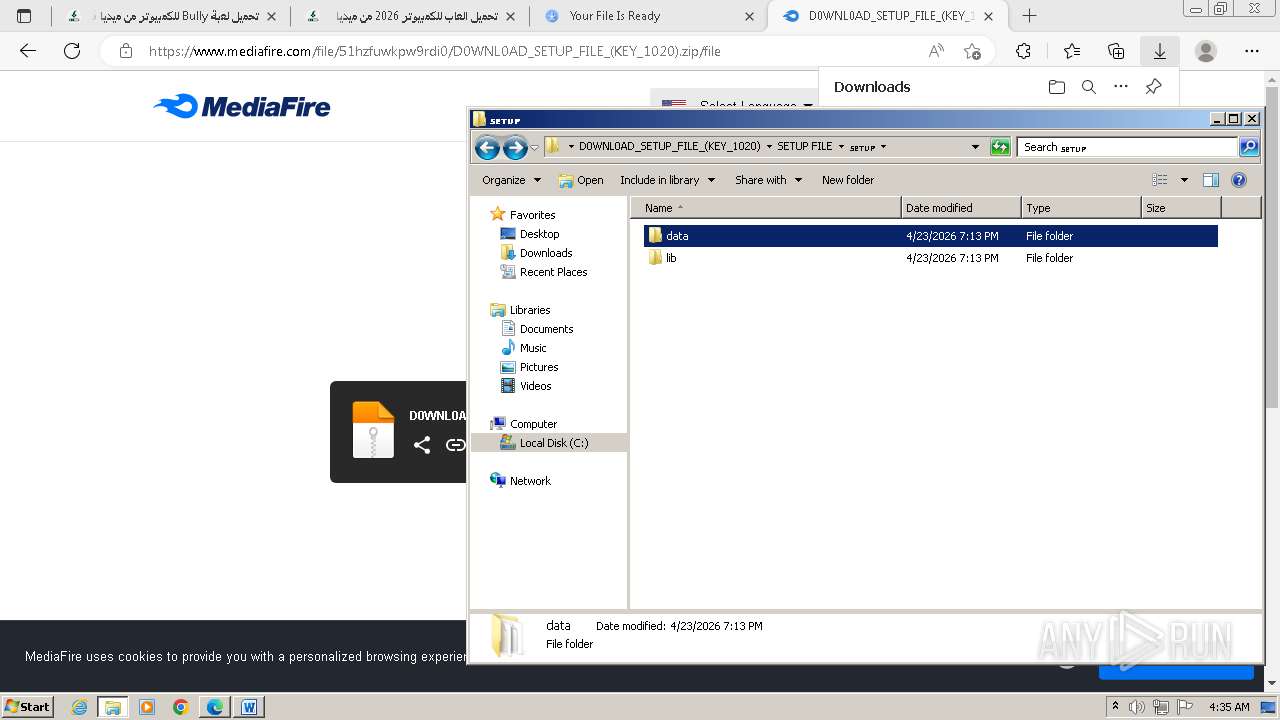Click the Edge address bar URL
Screen dimensions: 1280x720
tap(434, 51)
